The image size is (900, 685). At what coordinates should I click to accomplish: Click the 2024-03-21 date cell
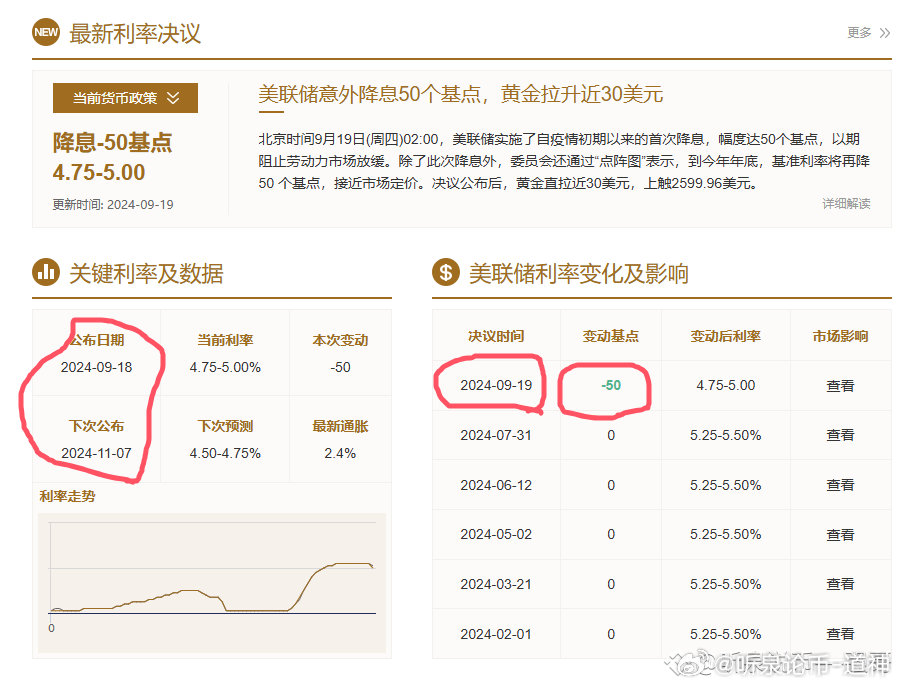coord(496,584)
